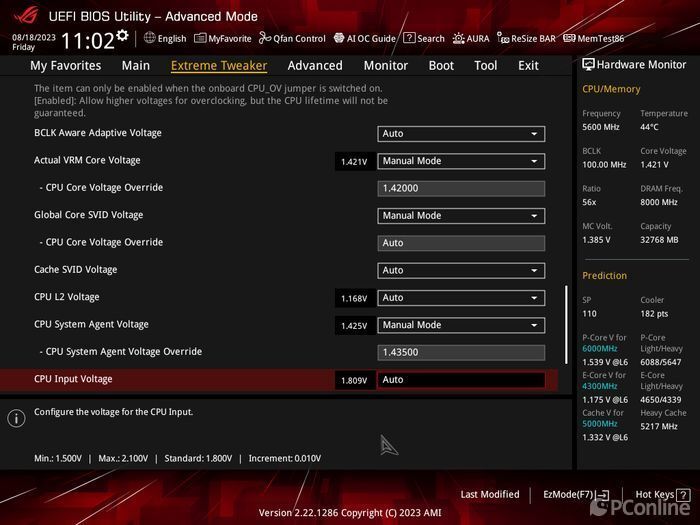The width and height of the screenshot is (700, 525).
Task: Open the clock settings gear icon
Action: coord(122,36)
